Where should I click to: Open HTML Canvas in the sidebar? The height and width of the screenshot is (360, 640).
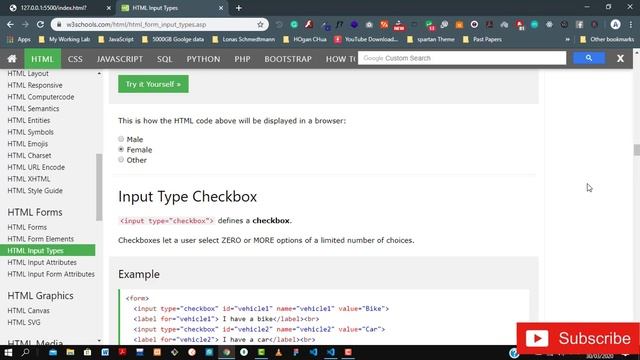click(x=29, y=311)
